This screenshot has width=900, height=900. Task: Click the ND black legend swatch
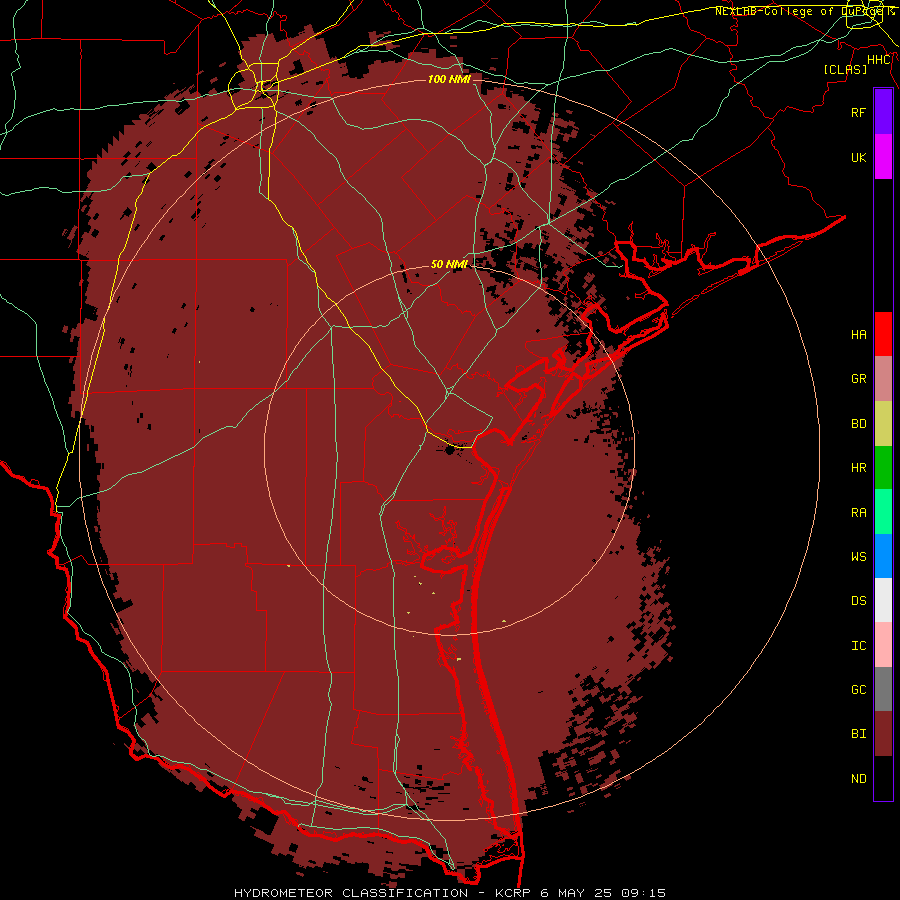click(883, 778)
